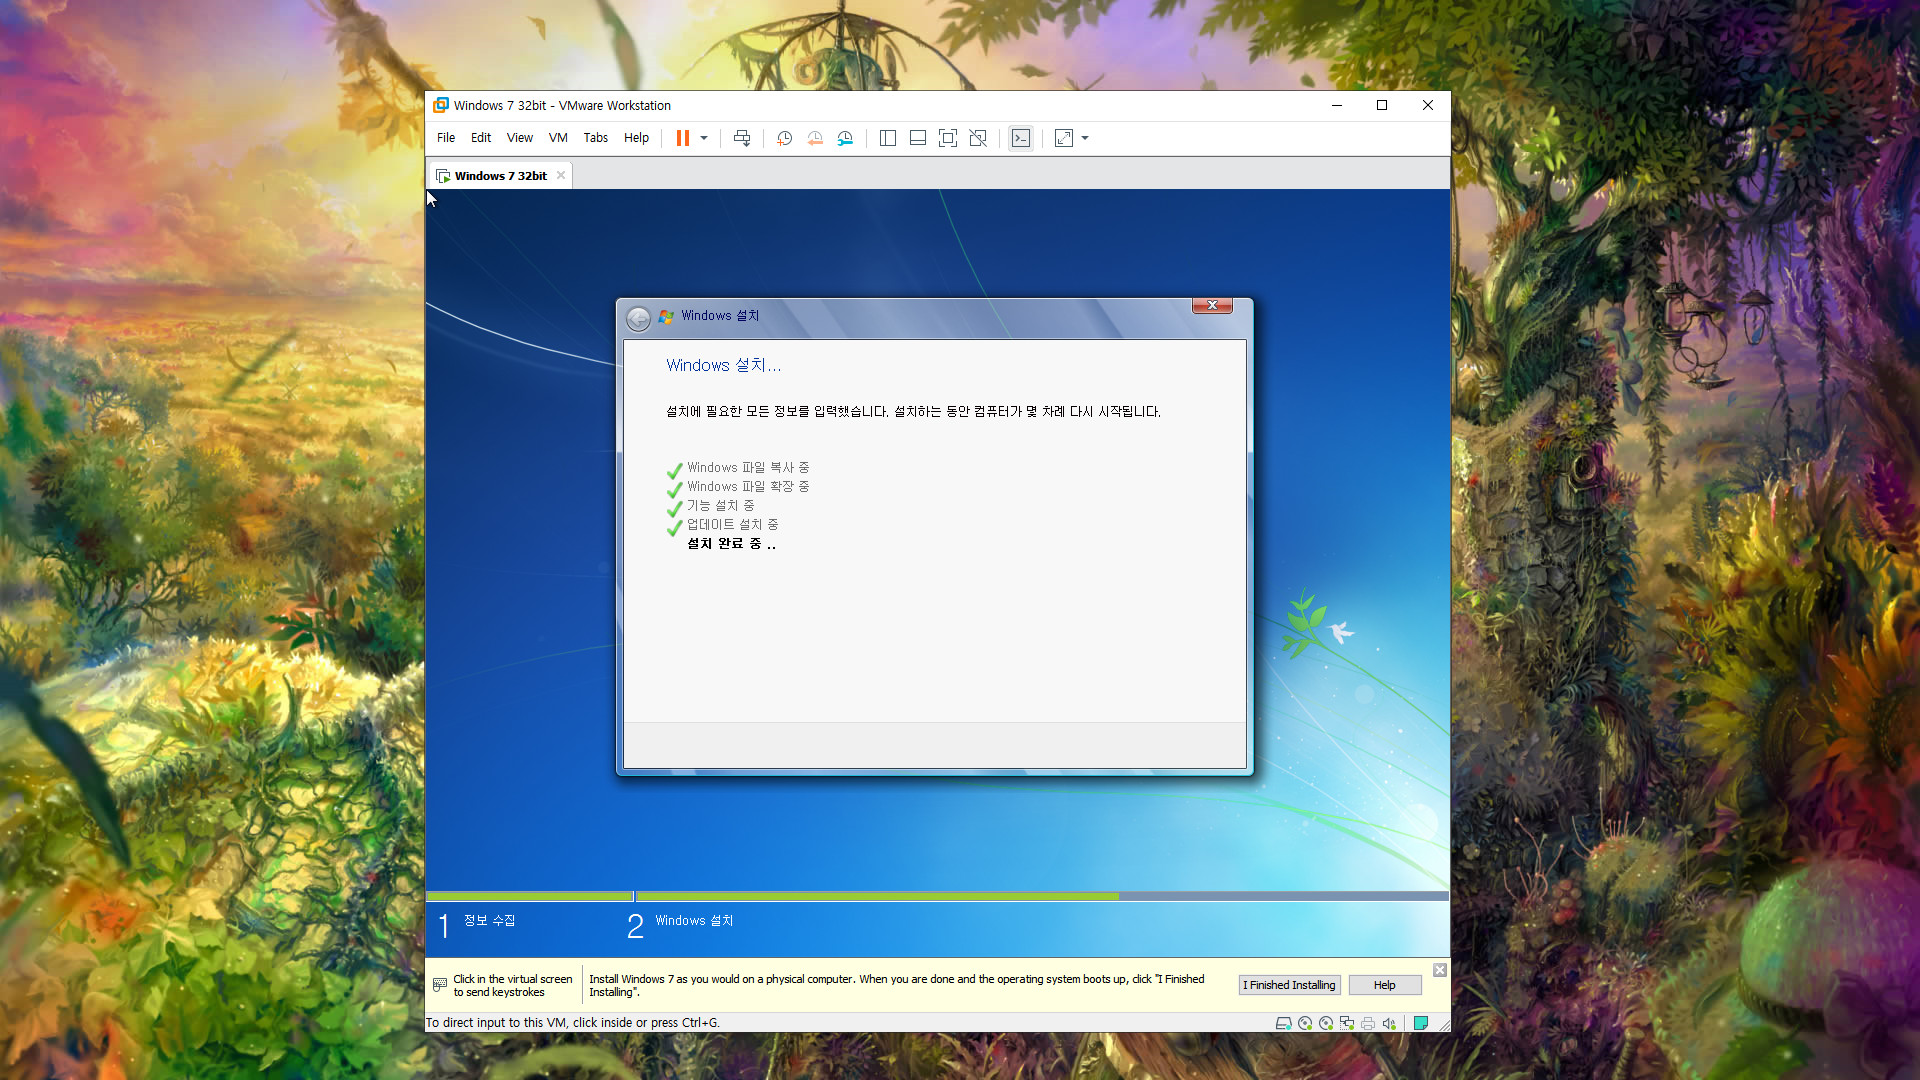Click the Windows flag icon in setup title

667,316
